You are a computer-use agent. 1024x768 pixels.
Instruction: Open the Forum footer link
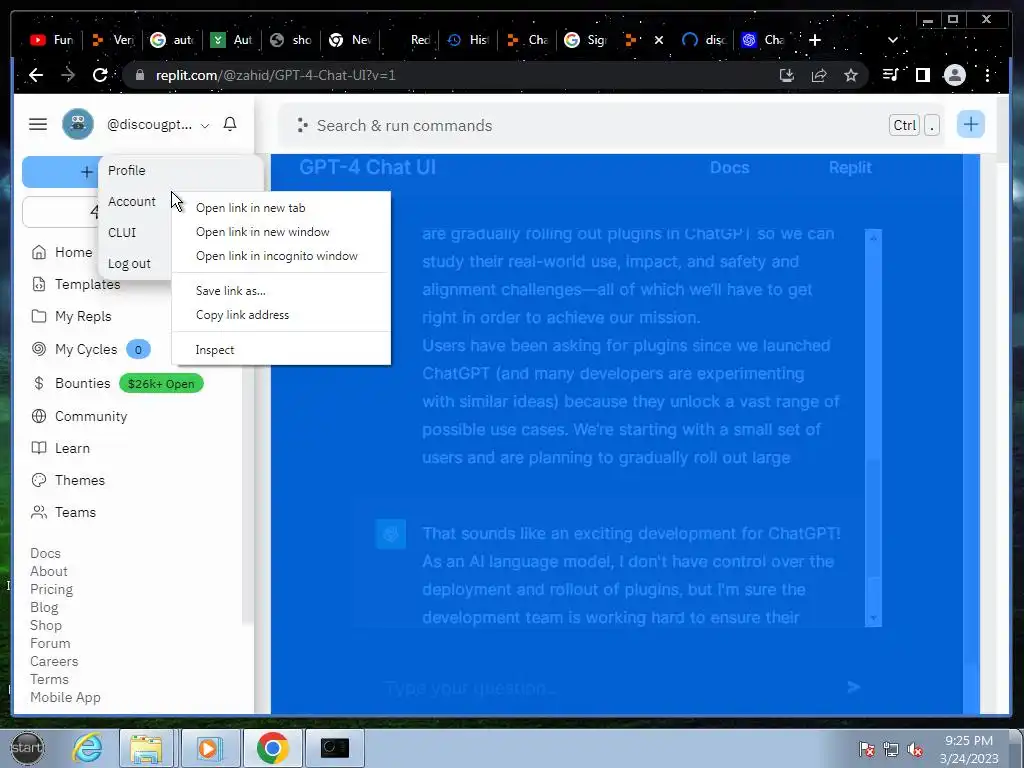[50, 643]
